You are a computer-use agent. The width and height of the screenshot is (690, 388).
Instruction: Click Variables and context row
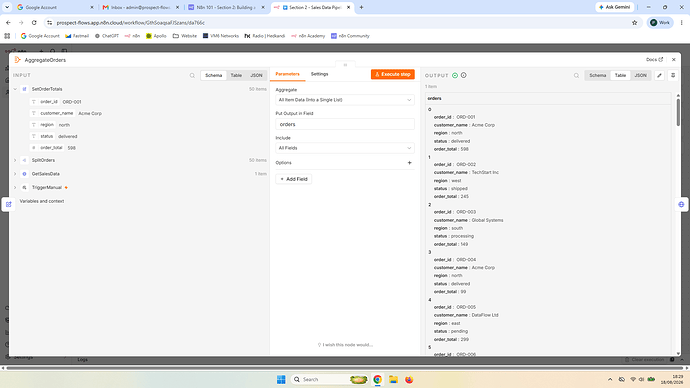coord(42,201)
